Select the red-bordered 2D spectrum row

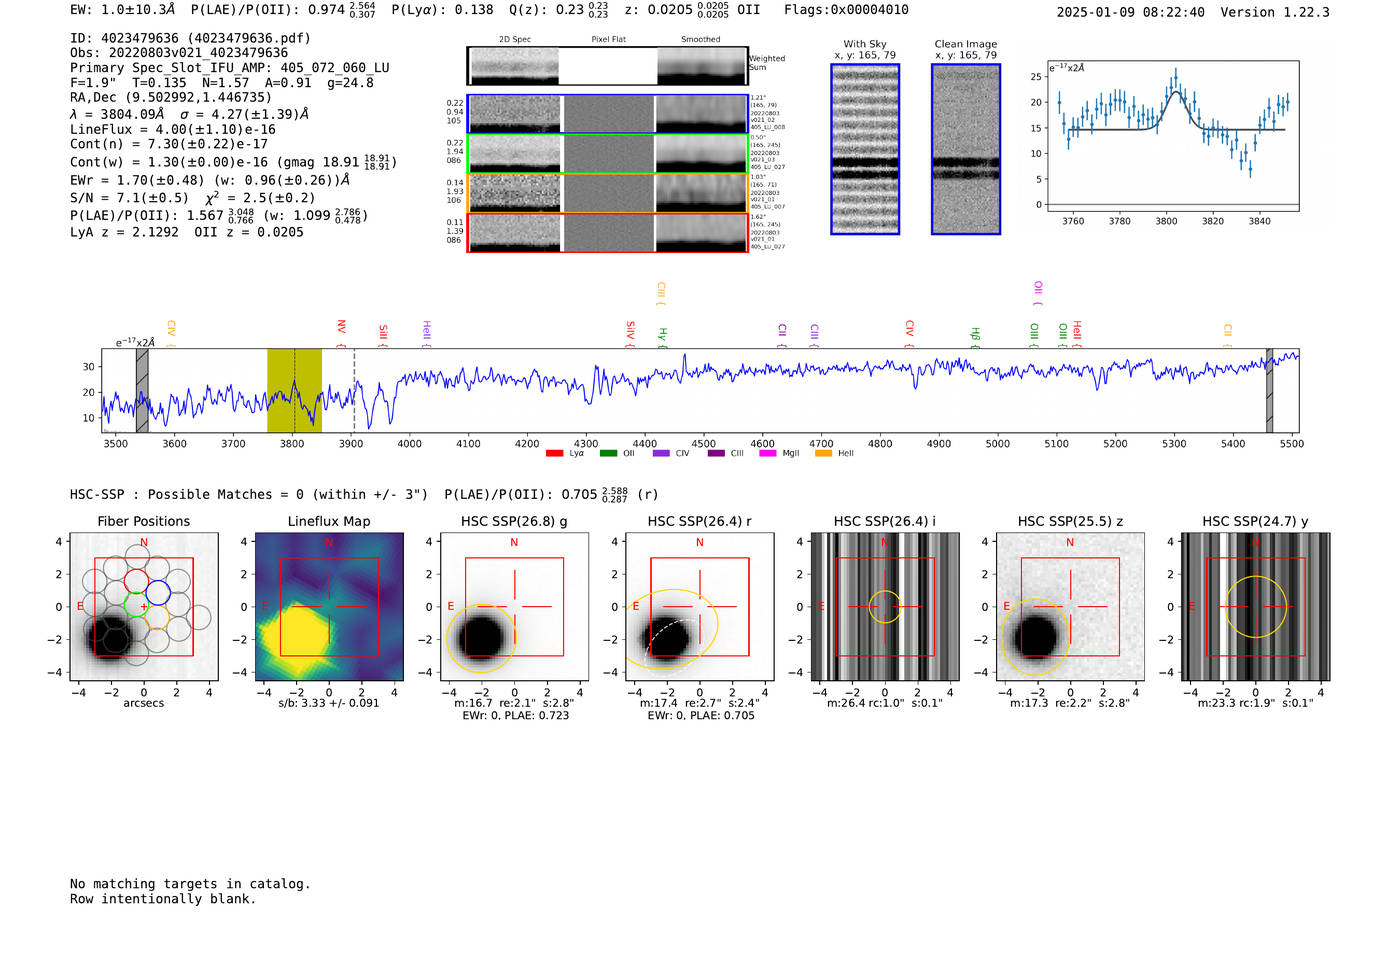click(x=608, y=233)
